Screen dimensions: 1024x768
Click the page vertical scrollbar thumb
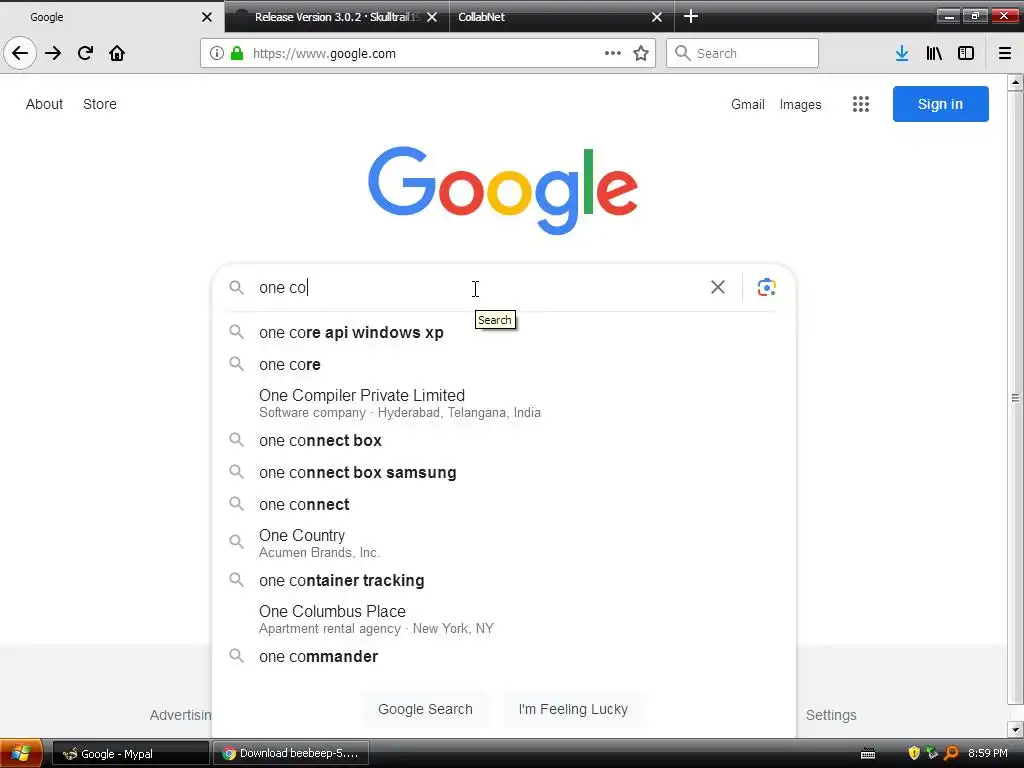coord(1015,398)
